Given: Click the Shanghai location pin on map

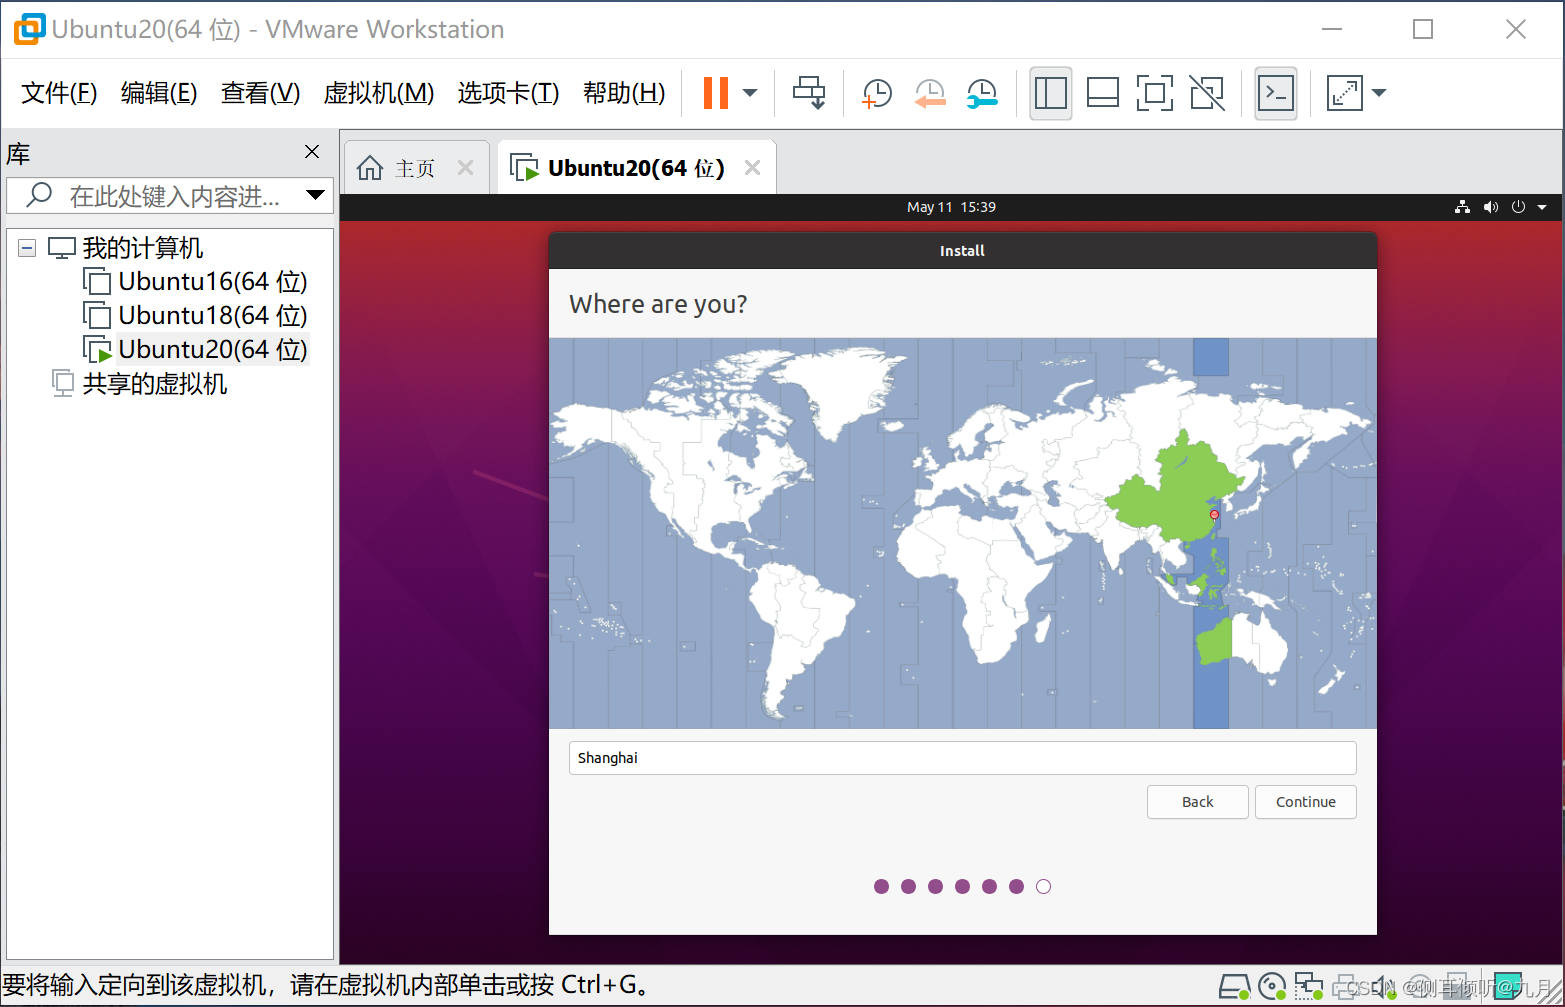Looking at the screenshot, I should pos(1214,516).
